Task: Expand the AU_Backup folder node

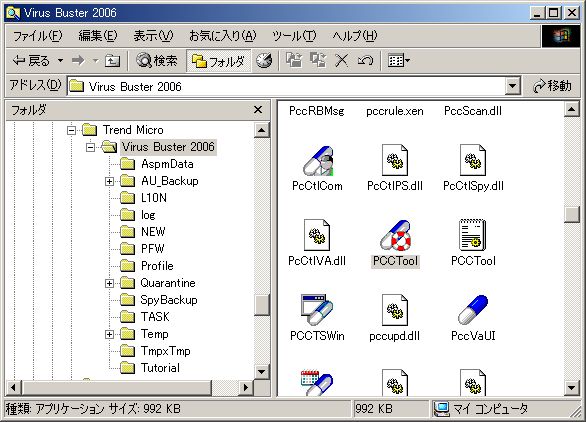Action: pos(109,181)
